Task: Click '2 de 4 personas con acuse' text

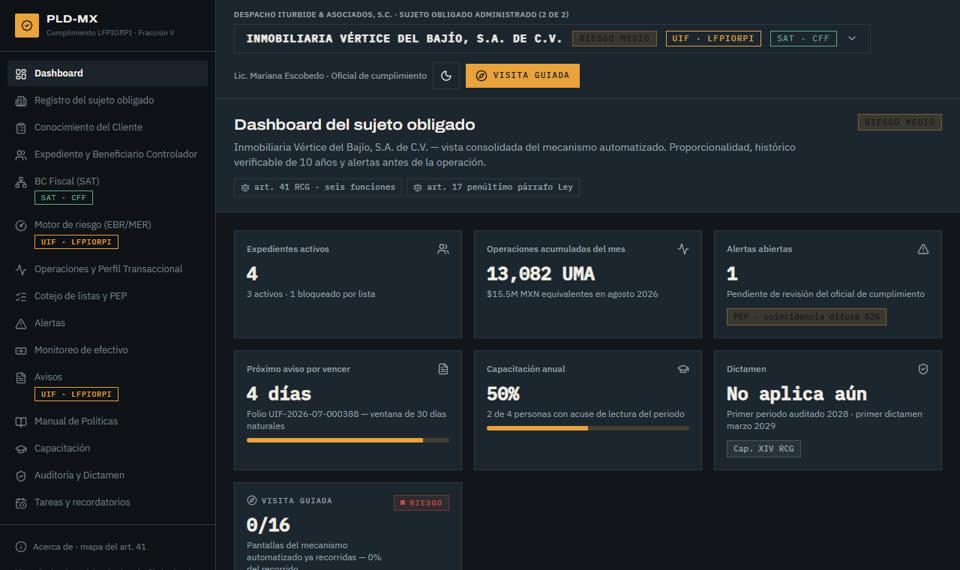Action: (585, 414)
